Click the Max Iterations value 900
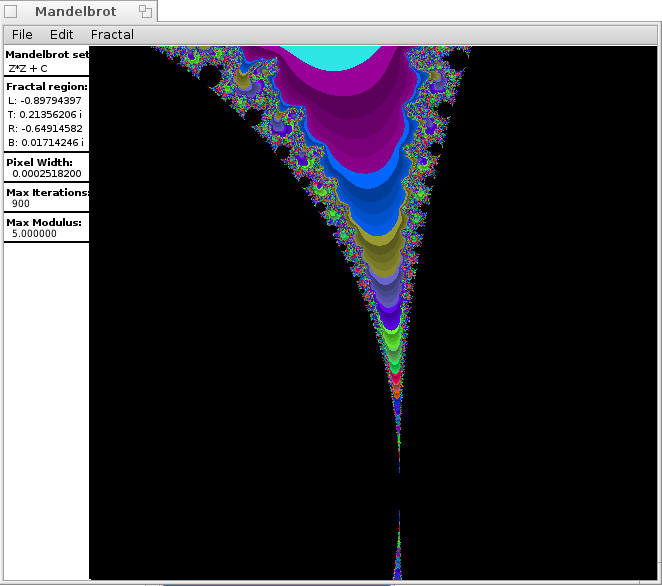 click(21, 204)
